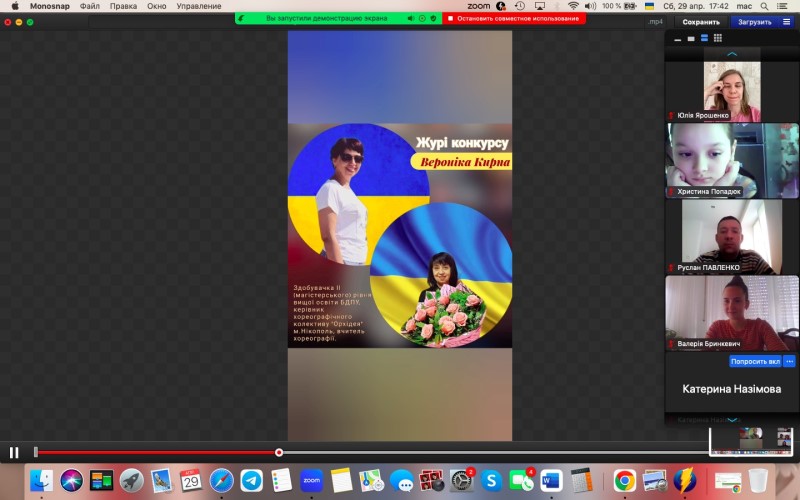Open Maps from the dock
Screen dimensions: 800x500
[x=371, y=481]
